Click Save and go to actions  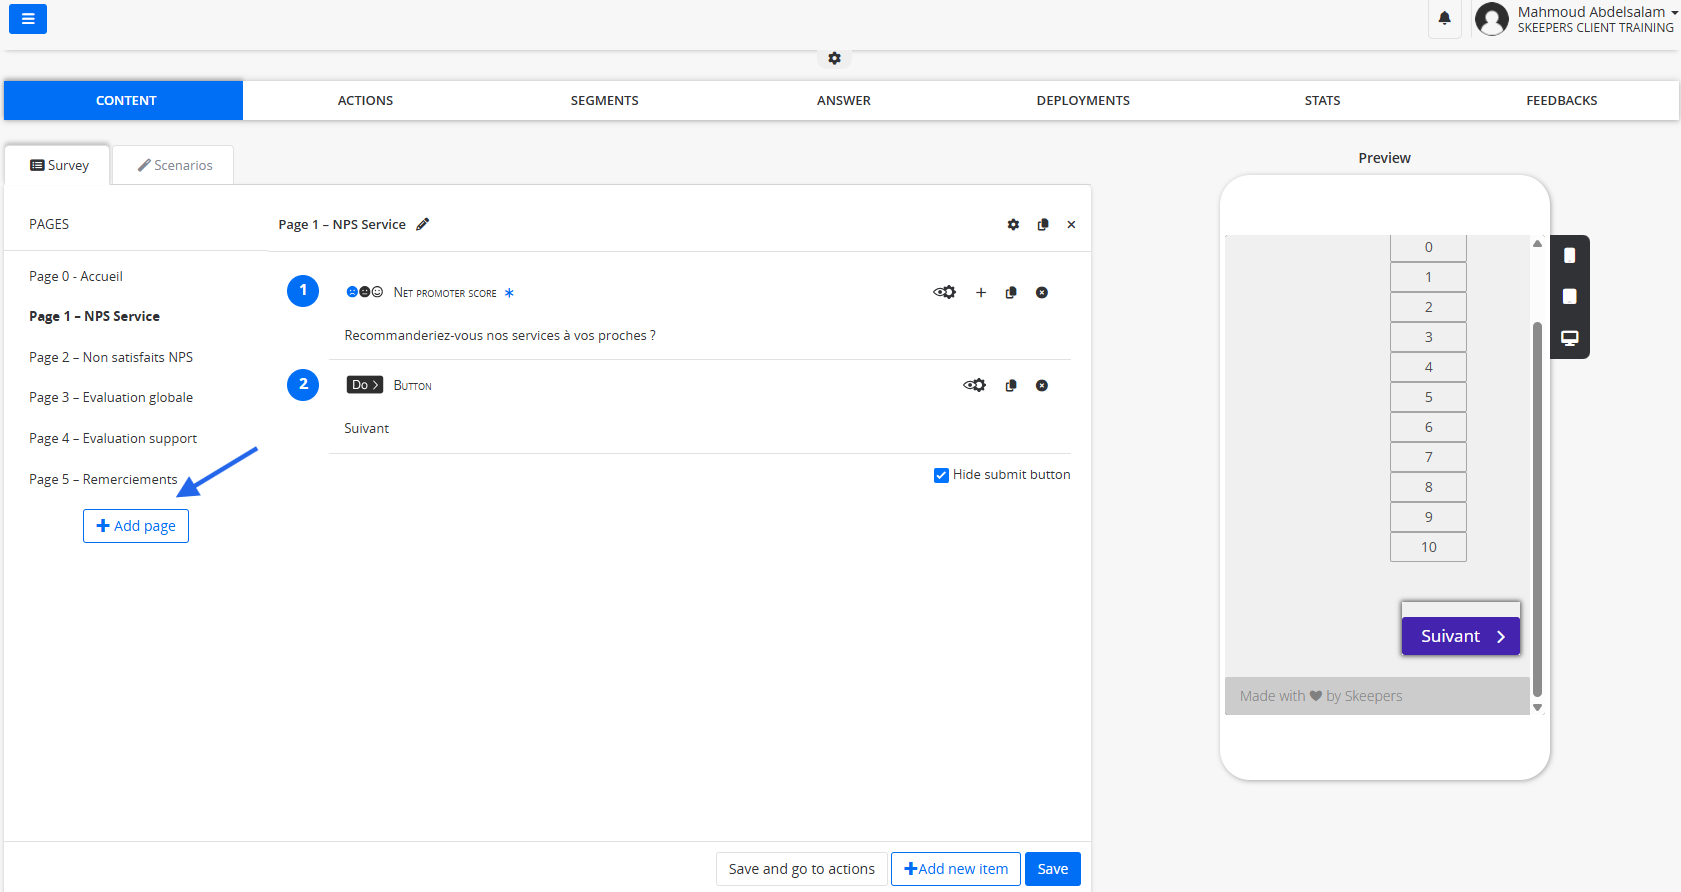(801, 869)
